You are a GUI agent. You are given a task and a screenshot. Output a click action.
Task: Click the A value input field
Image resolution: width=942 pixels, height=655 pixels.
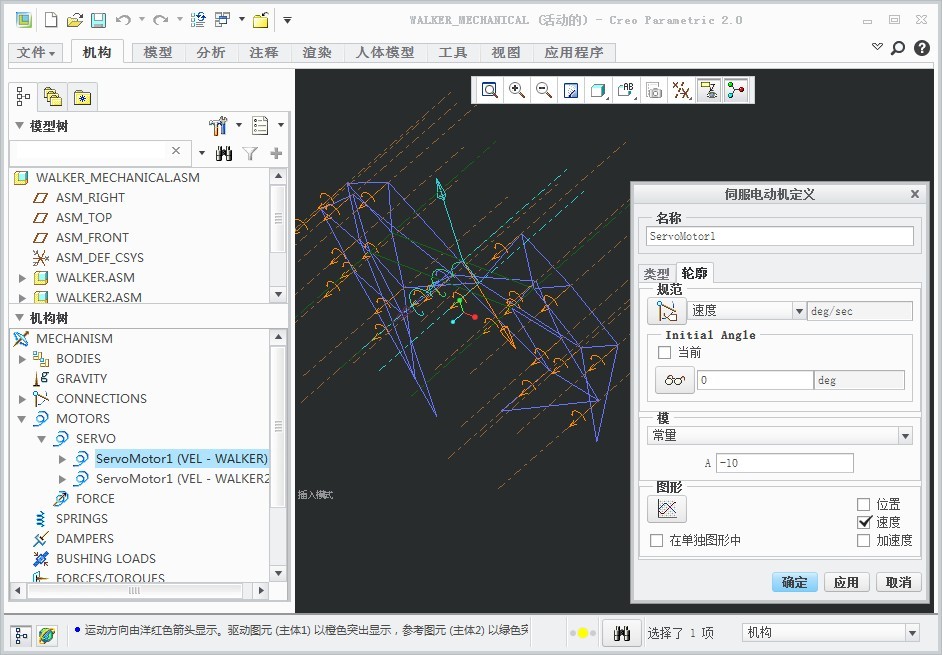click(x=784, y=463)
